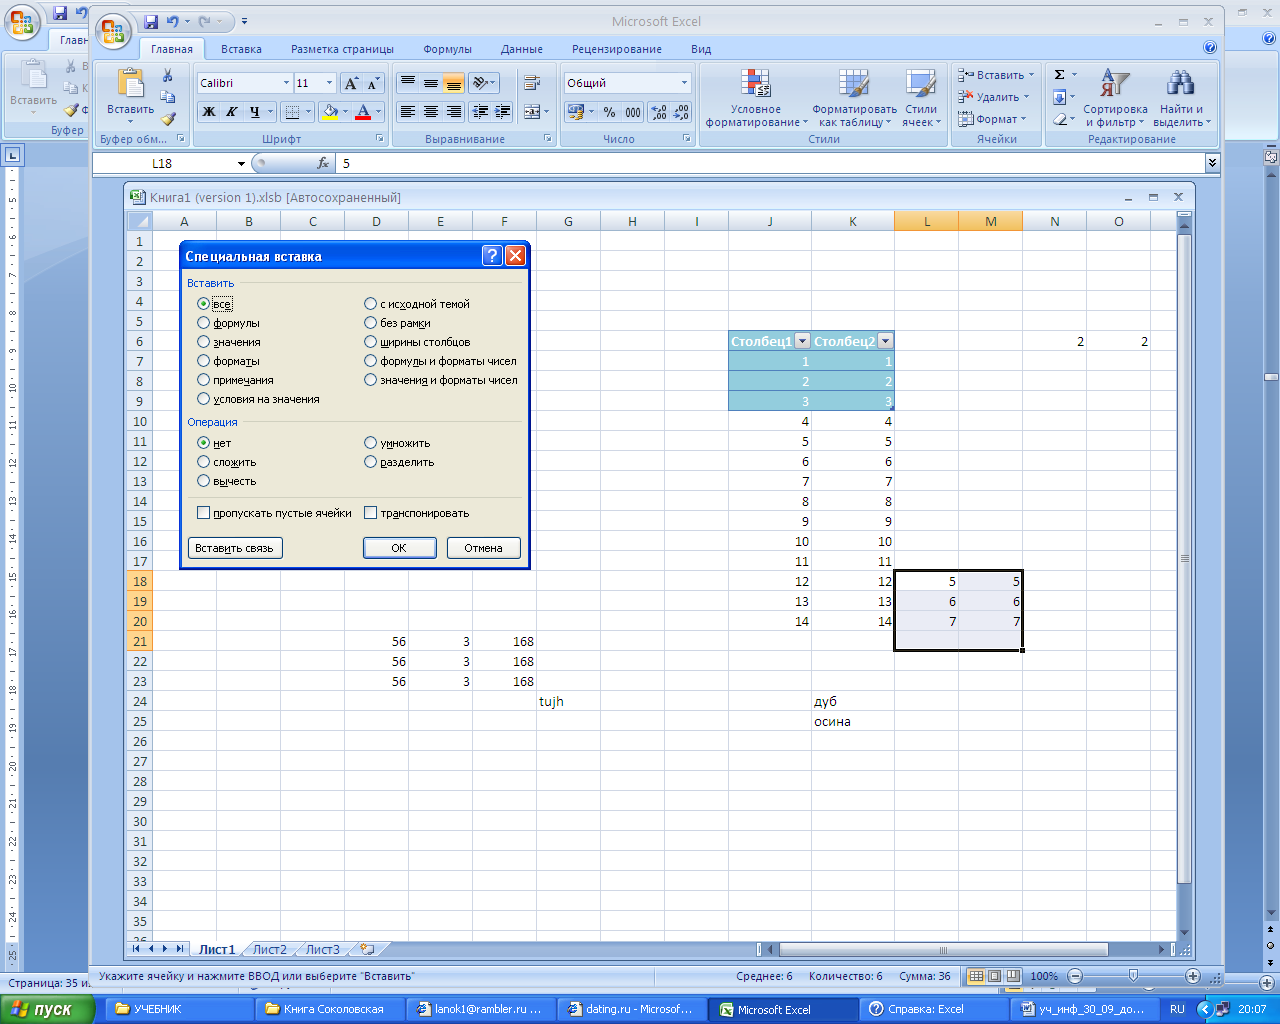
Task: Select the Format Painter brush
Action: pyautogui.click(x=168, y=118)
